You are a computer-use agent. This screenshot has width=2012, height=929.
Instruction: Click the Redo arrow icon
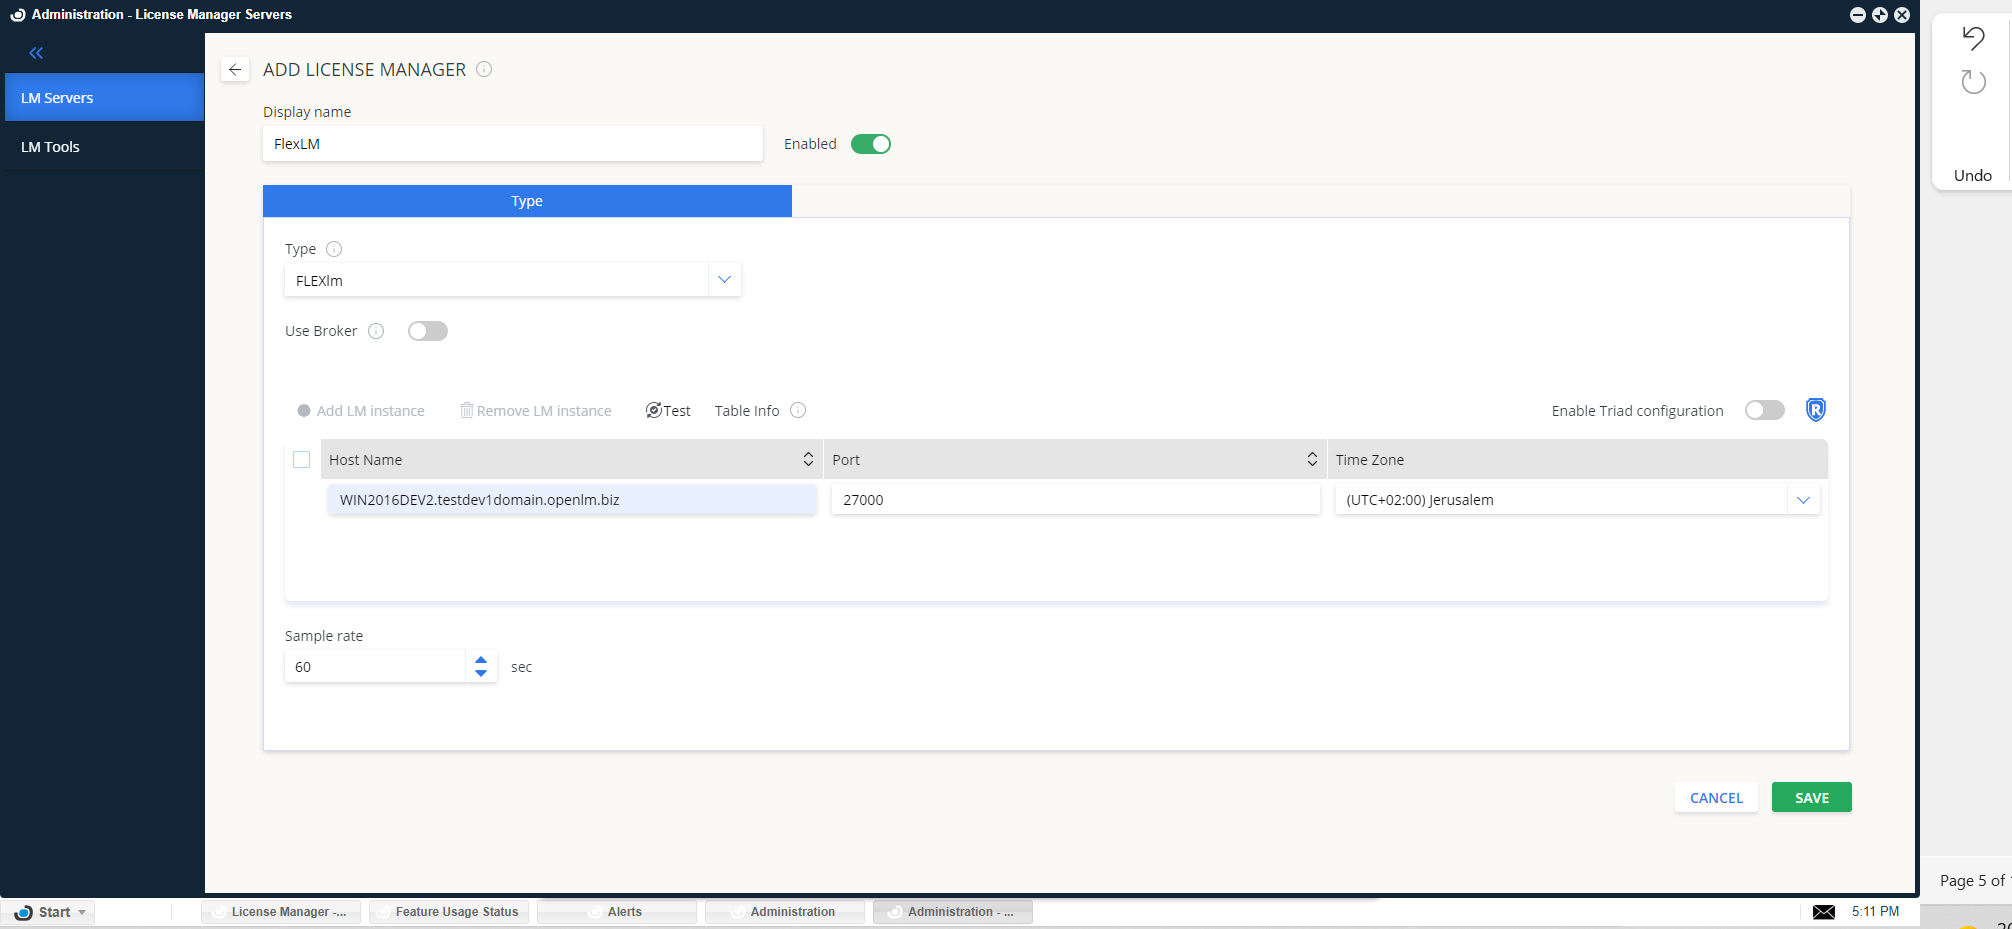[1973, 82]
